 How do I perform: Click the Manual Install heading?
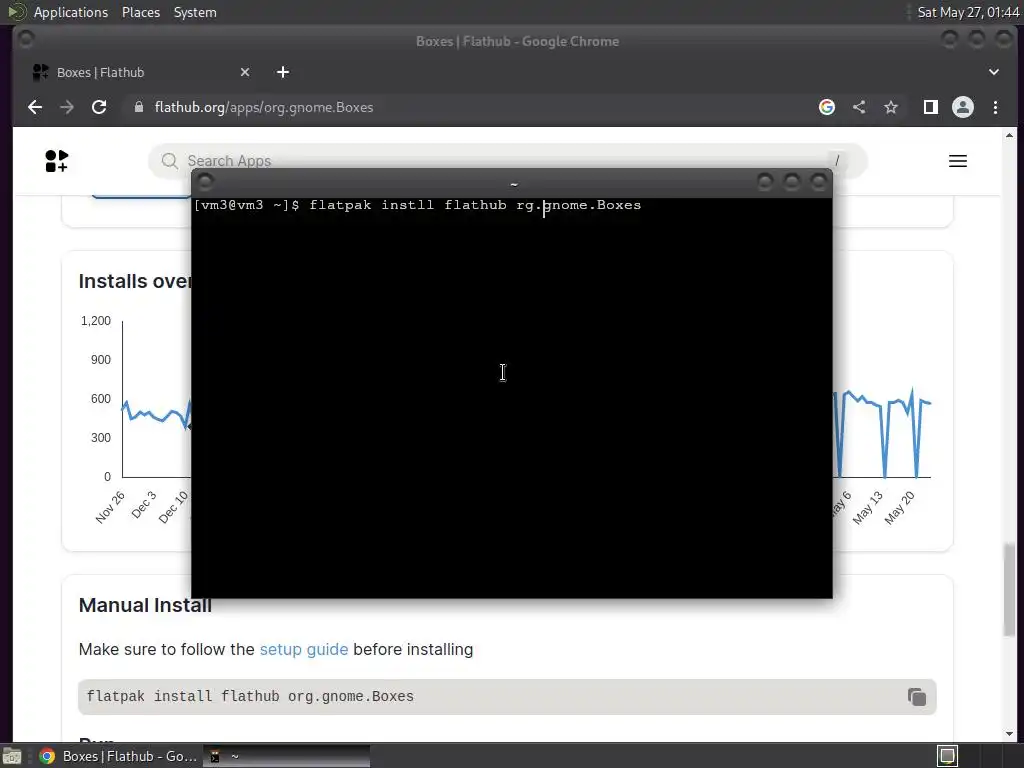(x=145, y=605)
